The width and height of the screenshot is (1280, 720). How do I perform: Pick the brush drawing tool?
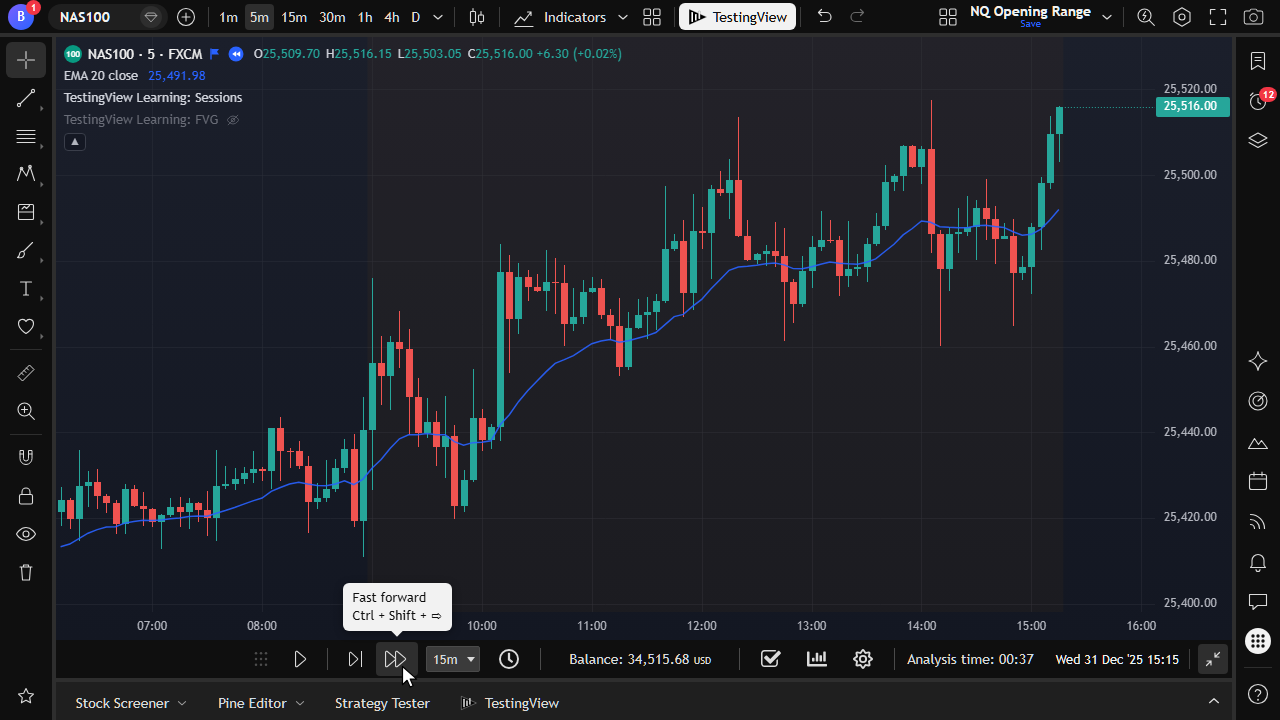point(26,250)
